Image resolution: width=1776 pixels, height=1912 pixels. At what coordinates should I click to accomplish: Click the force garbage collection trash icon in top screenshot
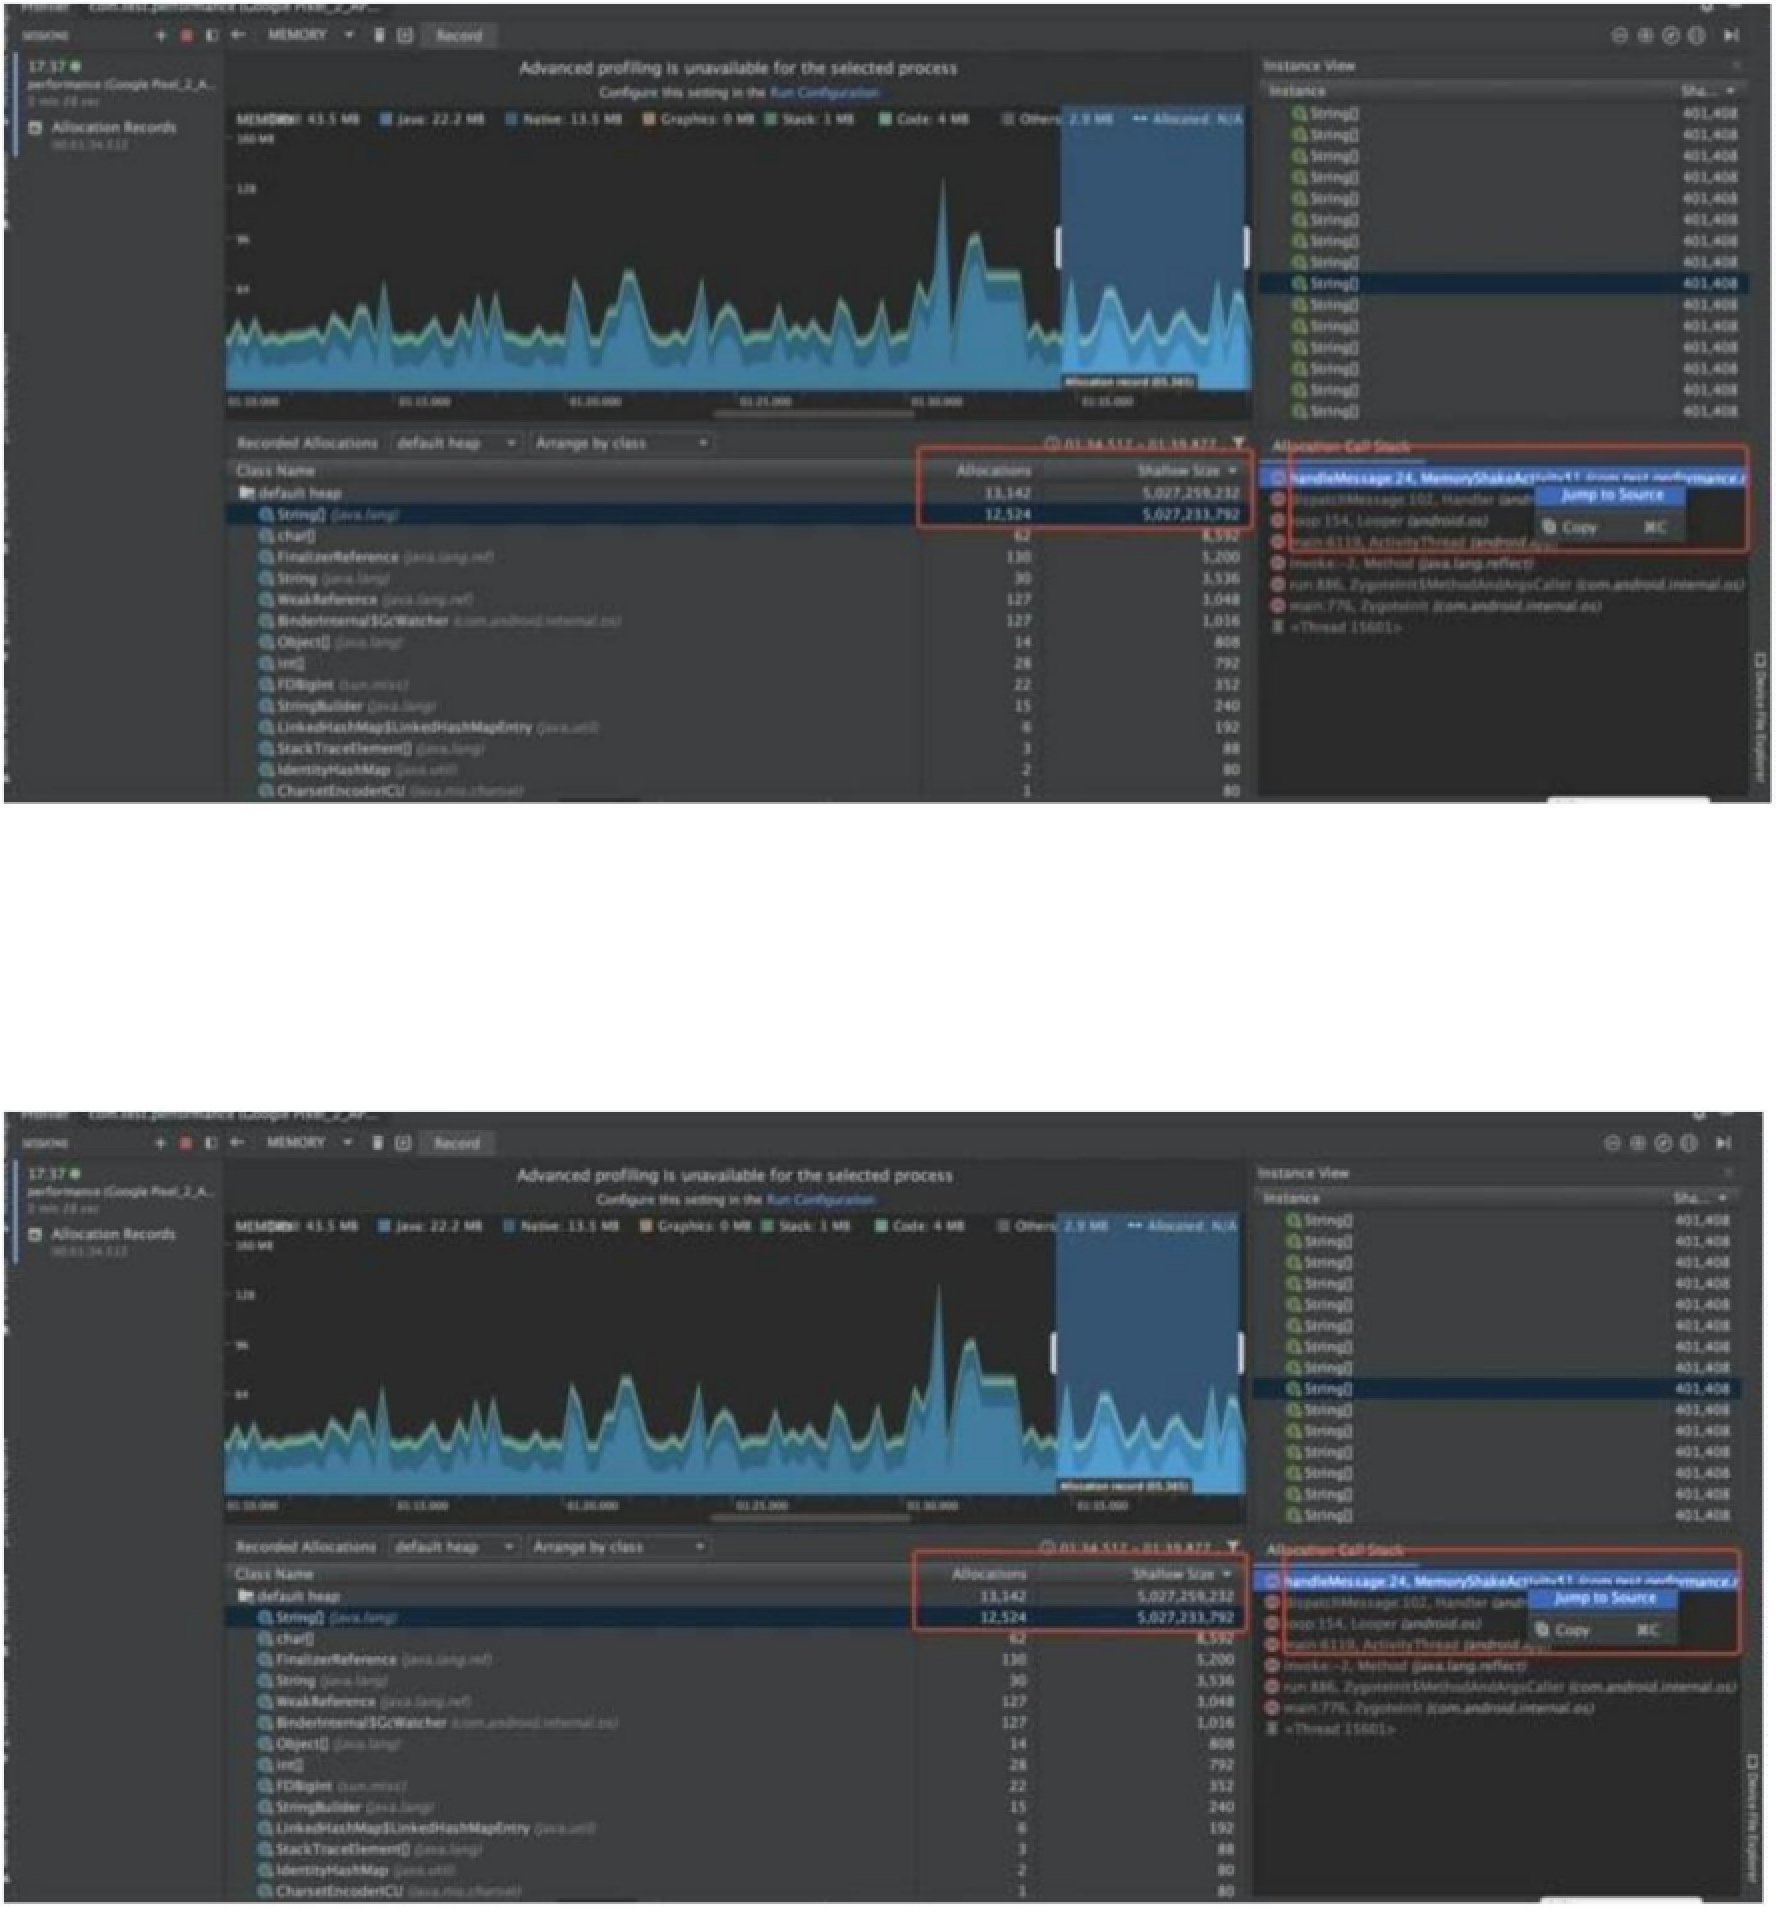coord(379,36)
